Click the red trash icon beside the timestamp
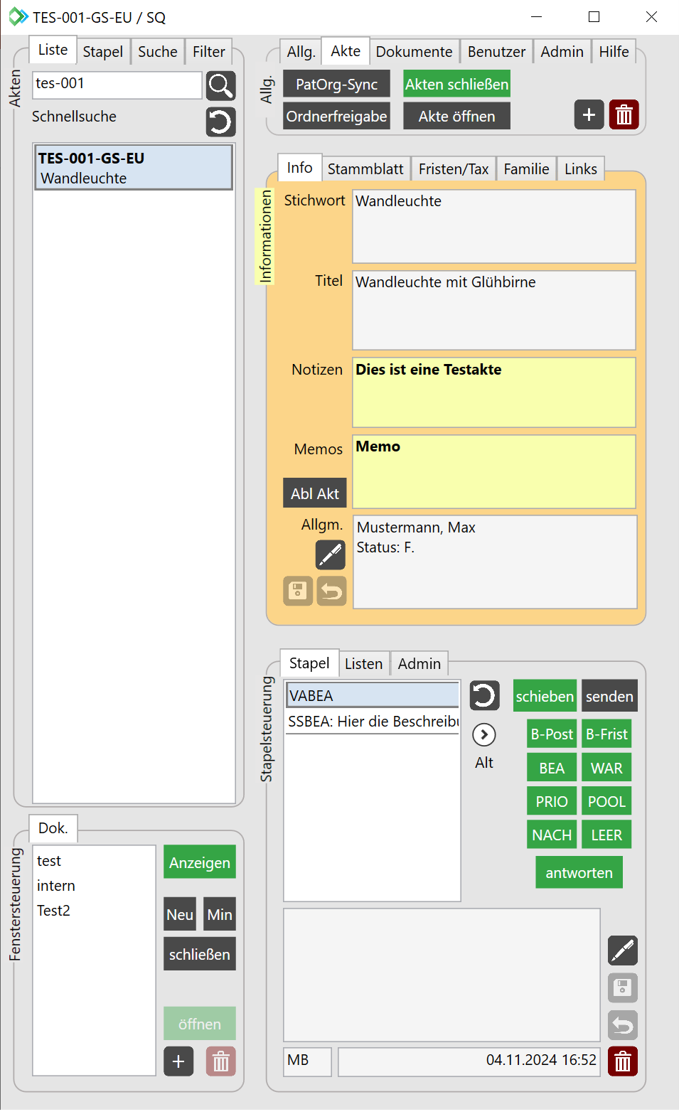The width and height of the screenshot is (679, 1110). [623, 1061]
